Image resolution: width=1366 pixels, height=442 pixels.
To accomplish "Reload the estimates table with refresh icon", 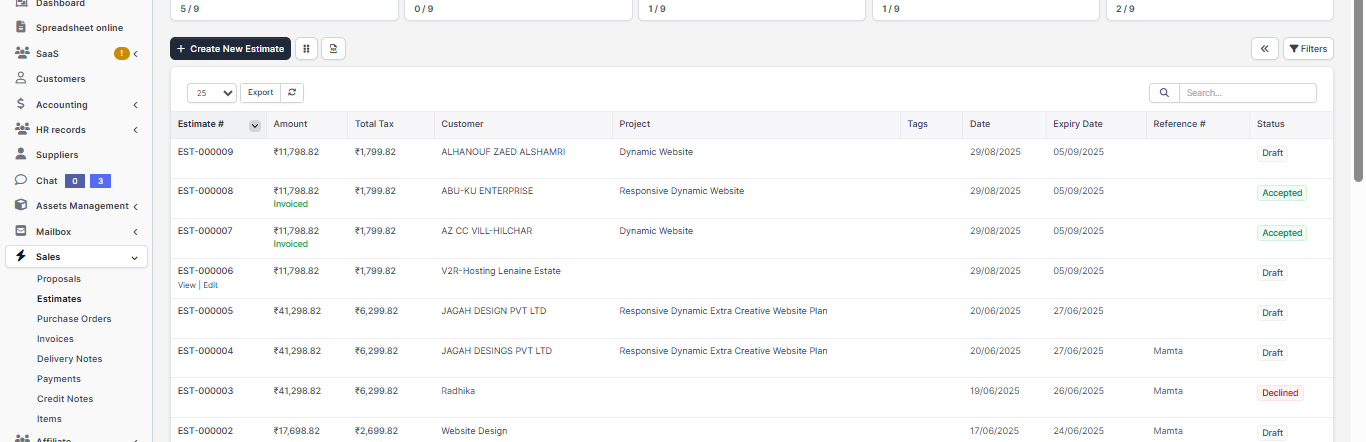I will coord(292,93).
